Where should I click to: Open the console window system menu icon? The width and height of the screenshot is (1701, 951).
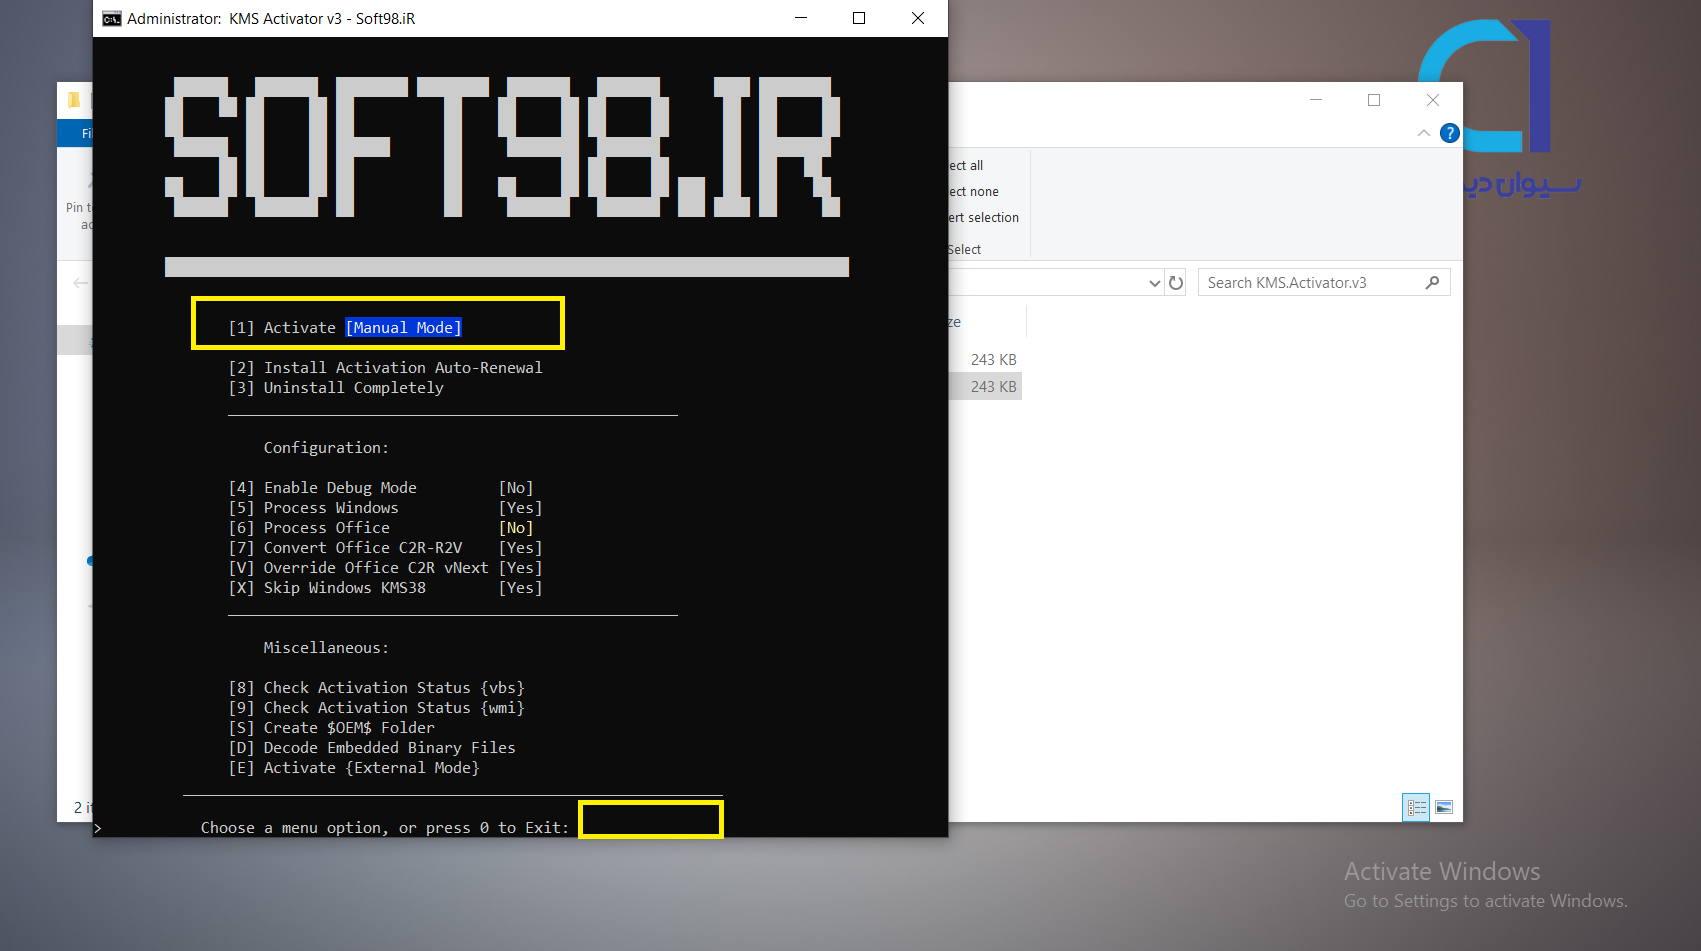pos(112,19)
